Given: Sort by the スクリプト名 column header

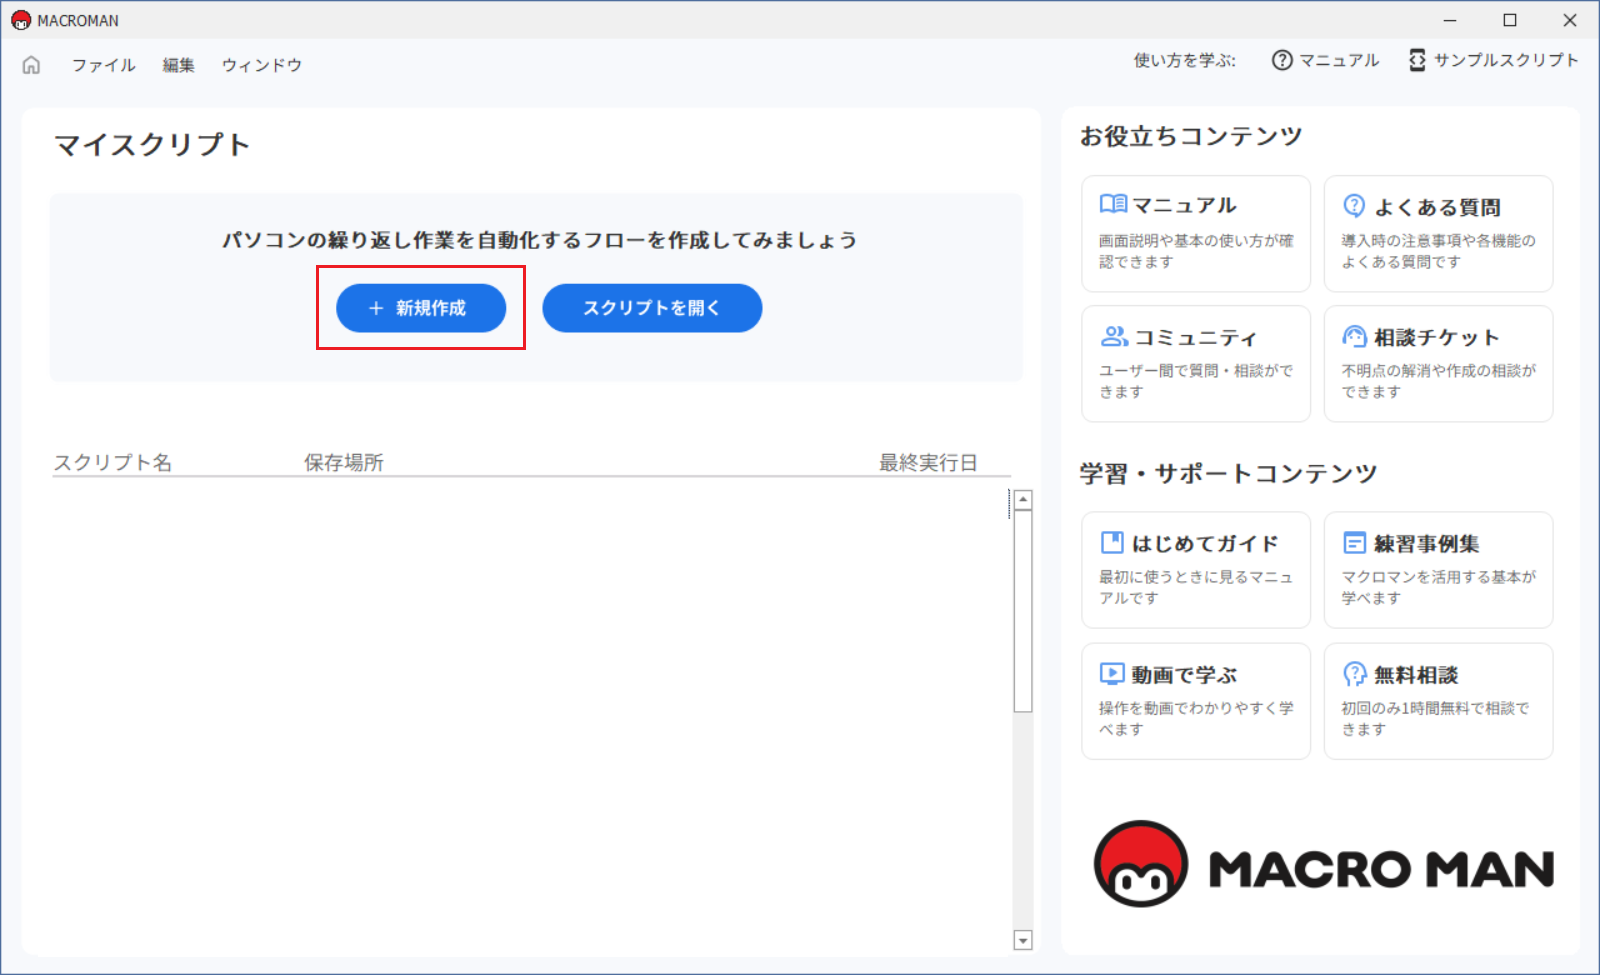Looking at the screenshot, I should [x=113, y=462].
